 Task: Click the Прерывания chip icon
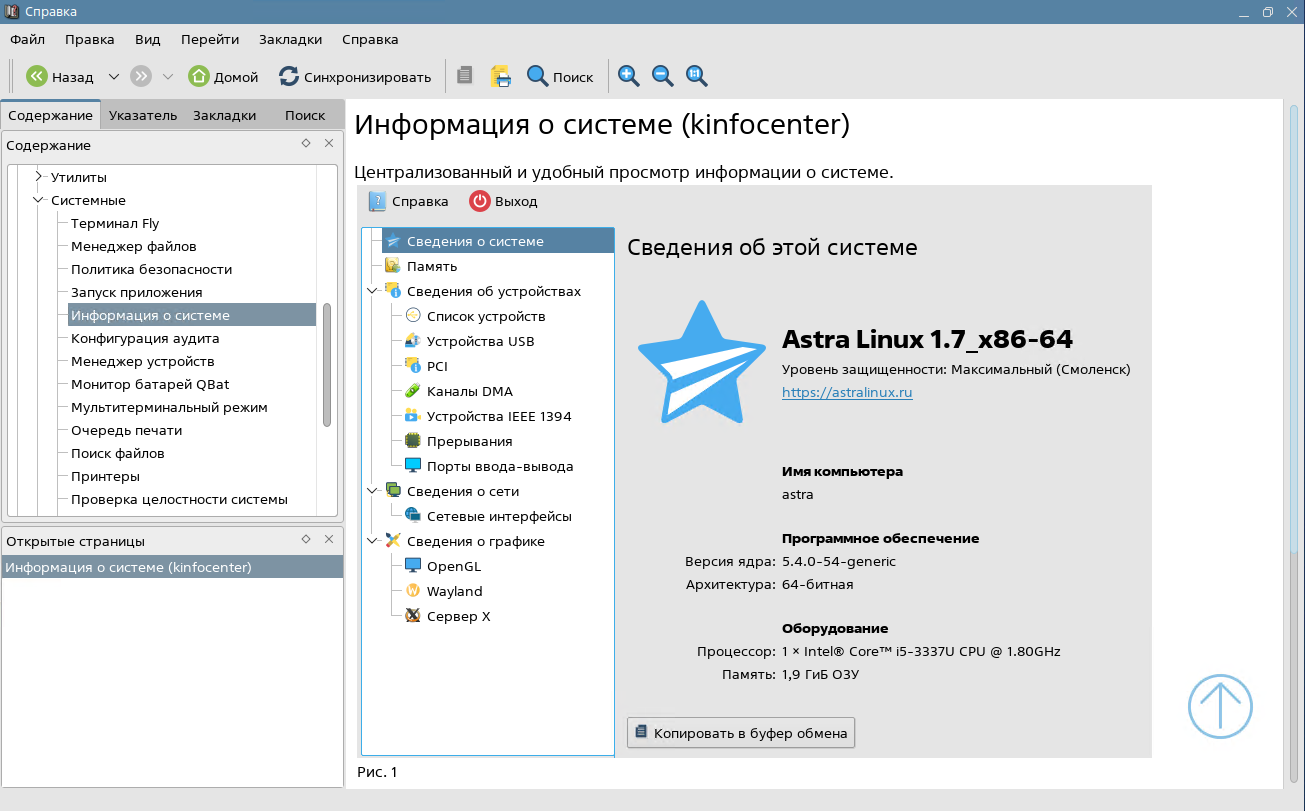413,441
